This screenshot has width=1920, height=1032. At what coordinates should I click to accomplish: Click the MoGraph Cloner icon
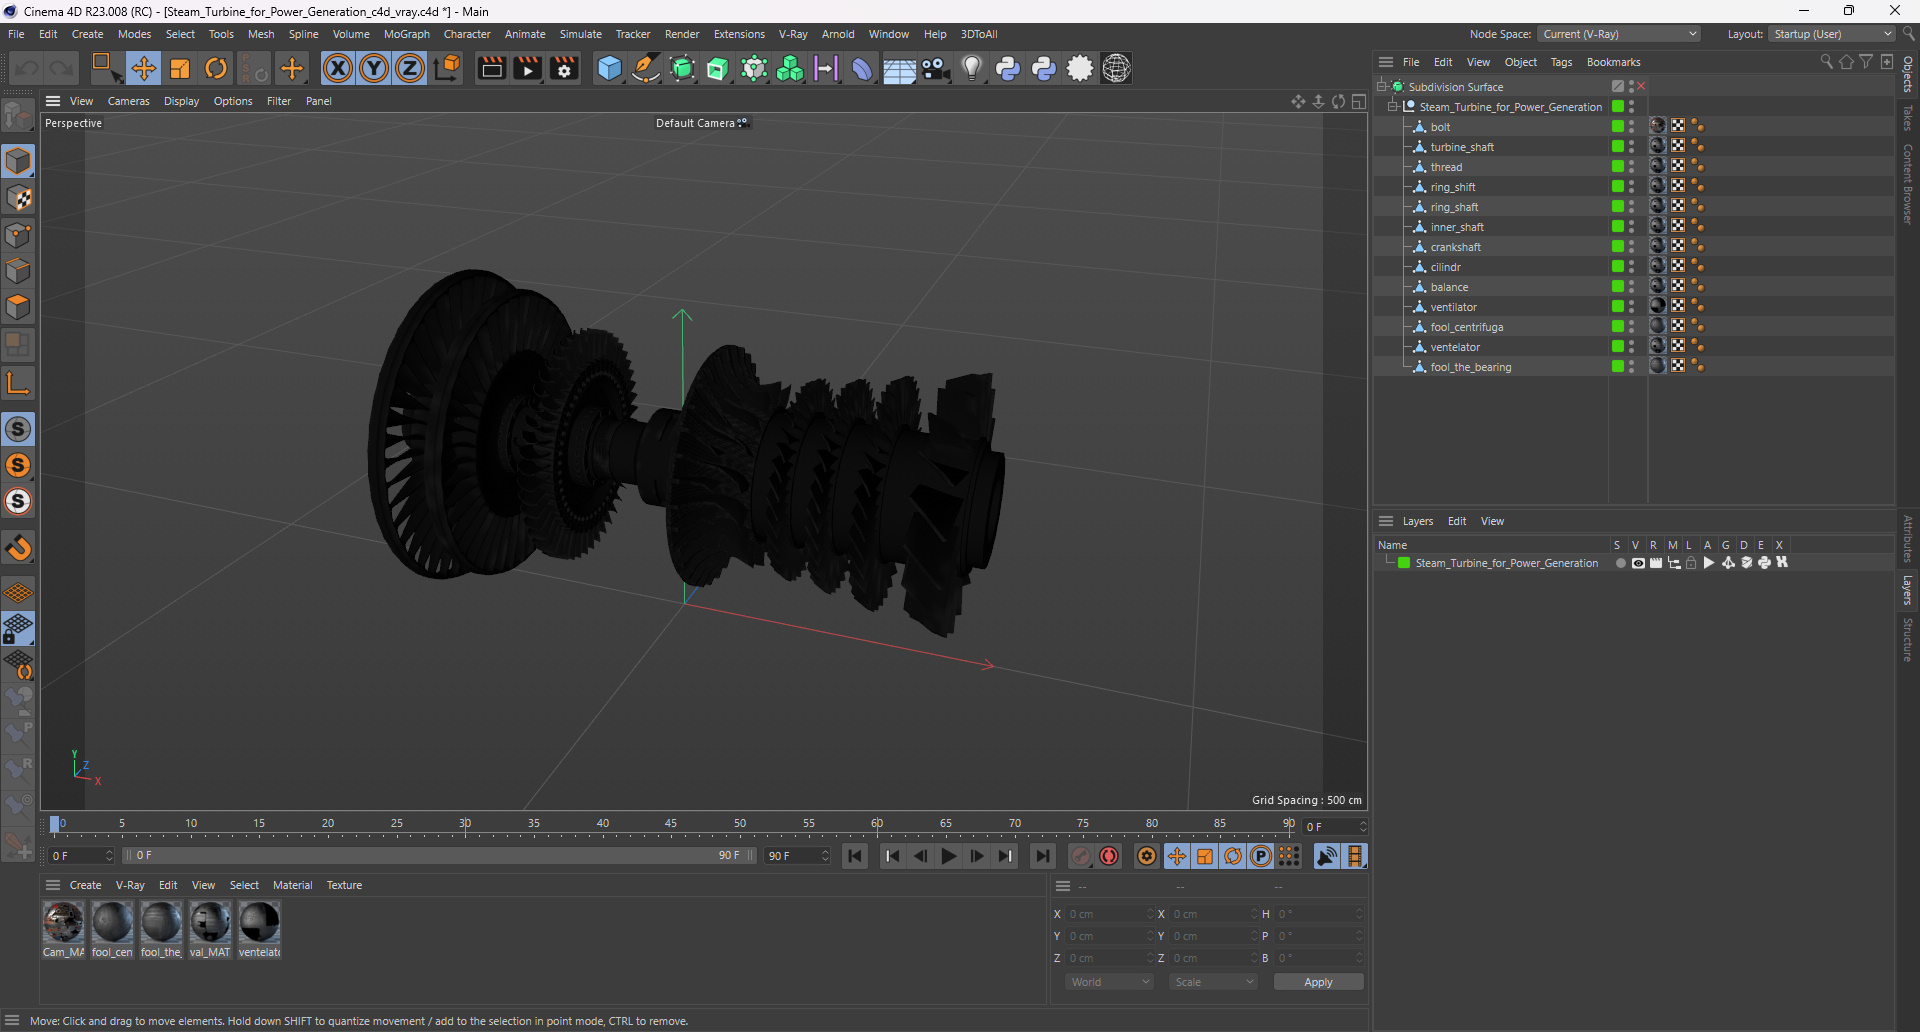[790, 68]
